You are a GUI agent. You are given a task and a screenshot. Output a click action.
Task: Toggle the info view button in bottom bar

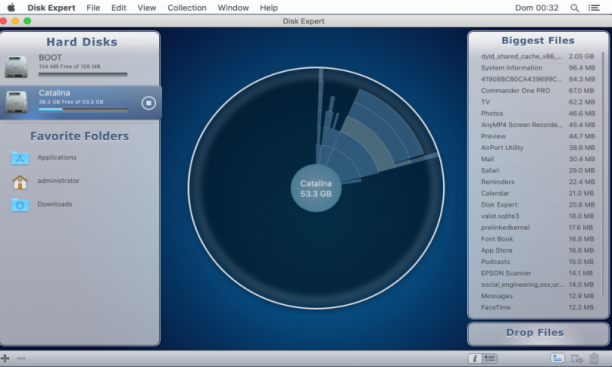[x=475, y=358]
